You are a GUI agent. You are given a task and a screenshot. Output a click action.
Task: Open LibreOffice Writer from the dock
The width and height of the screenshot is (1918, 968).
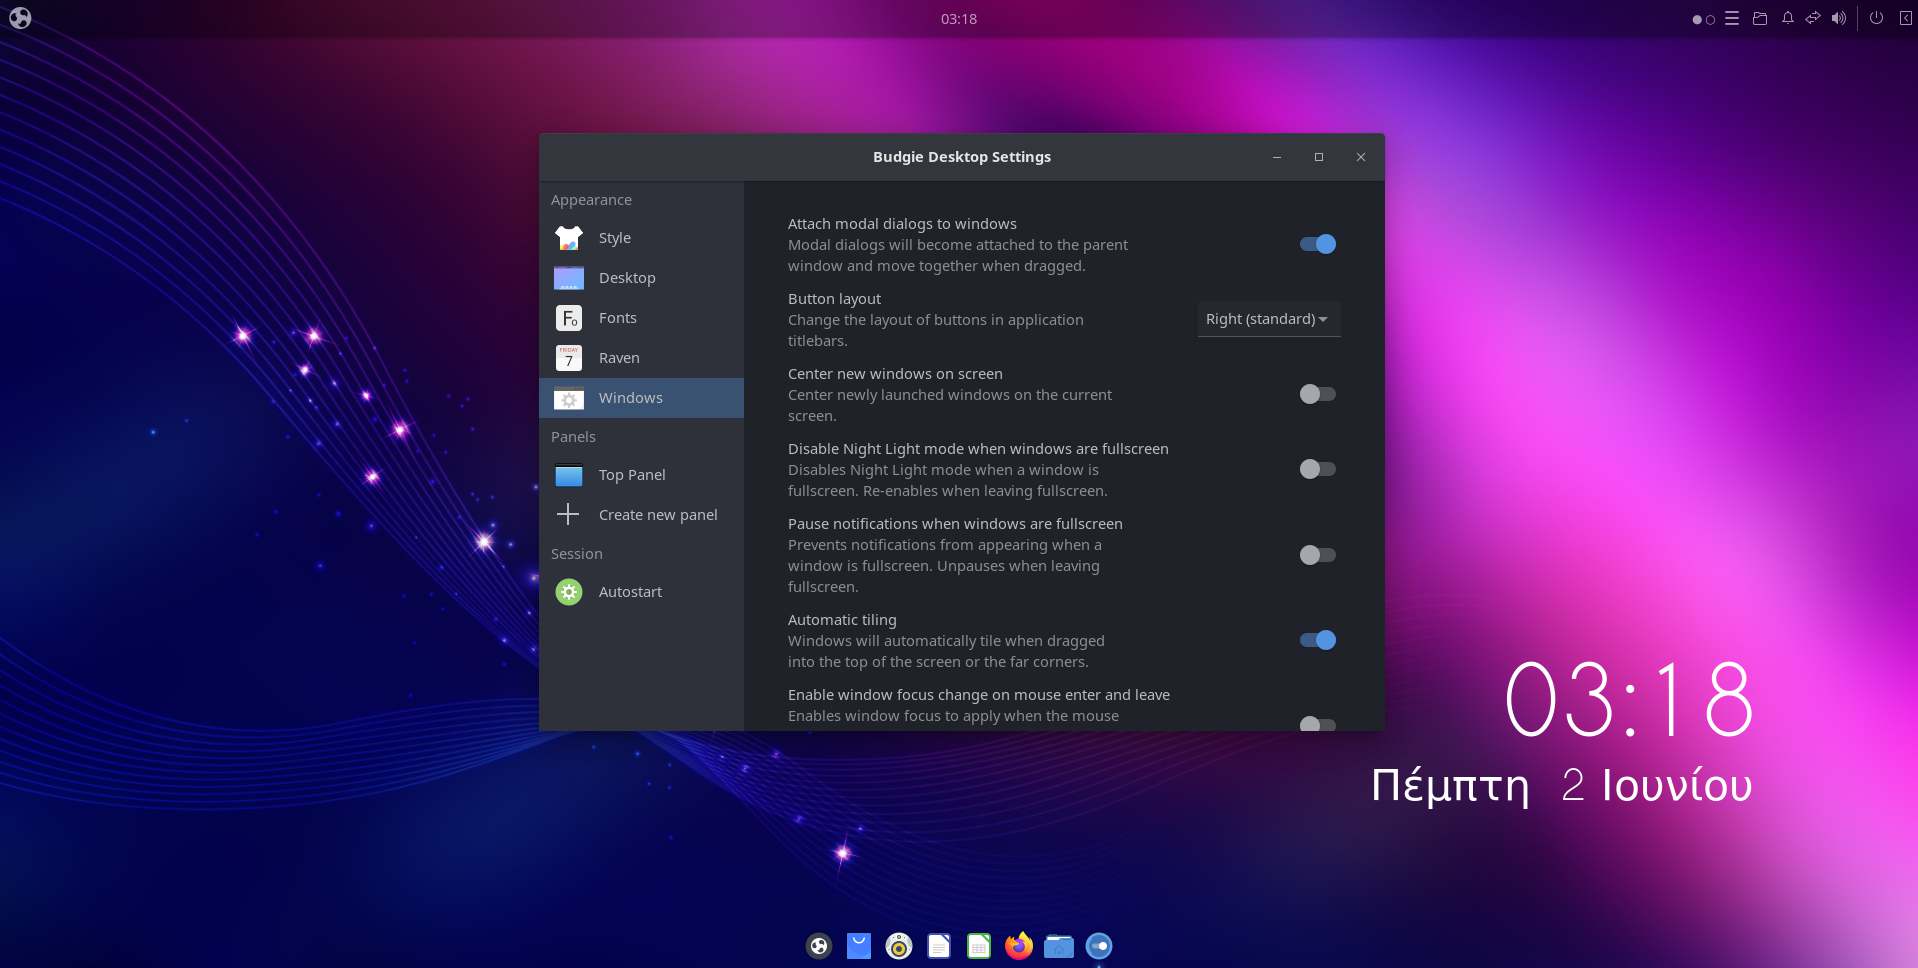pos(938,945)
